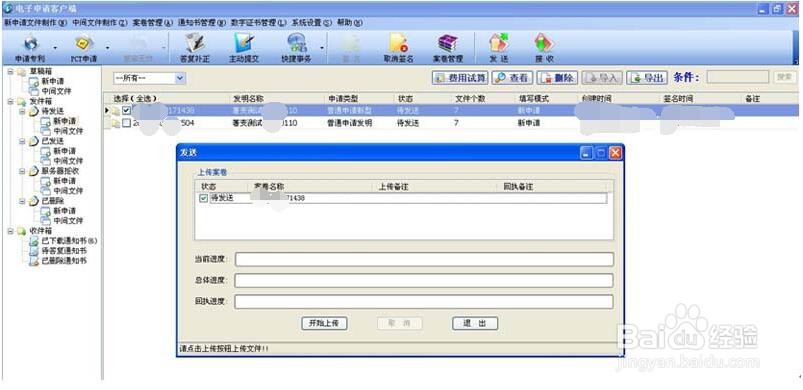The height and width of the screenshot is (390, 803).
Task: Open 已下载通知书 in the inbox tree
Action: (x=69, y=241)
